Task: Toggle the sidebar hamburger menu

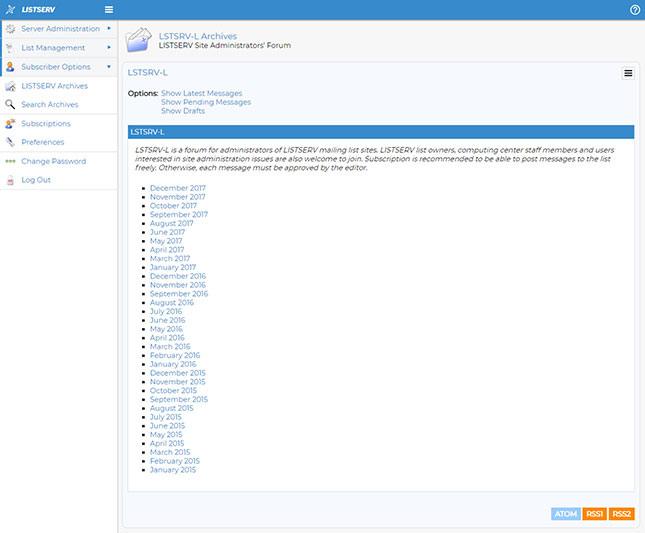Action: [109, 9]
